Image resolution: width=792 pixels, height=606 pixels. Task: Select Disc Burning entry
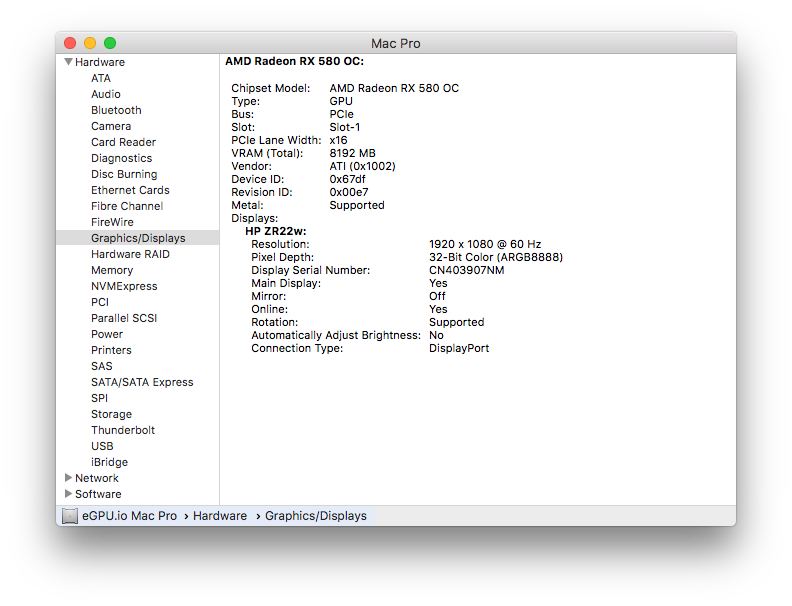[124, 174]
